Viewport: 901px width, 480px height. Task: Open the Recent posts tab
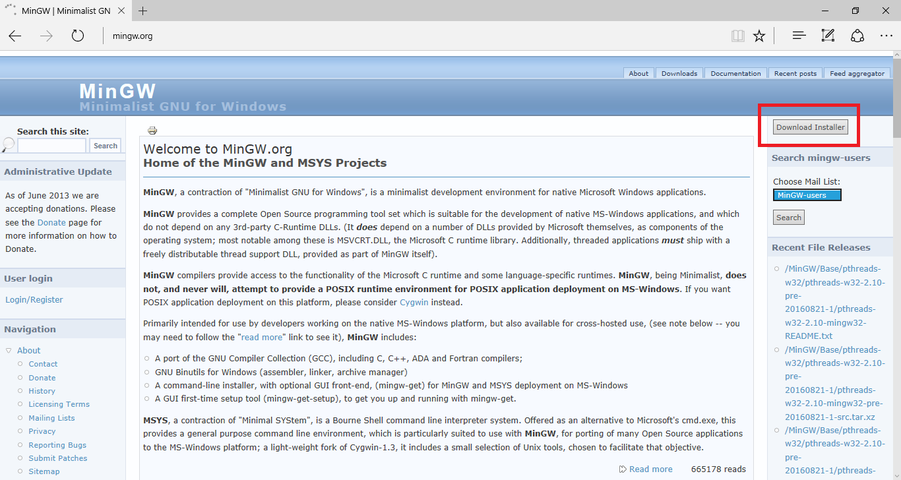pos(795,74)
